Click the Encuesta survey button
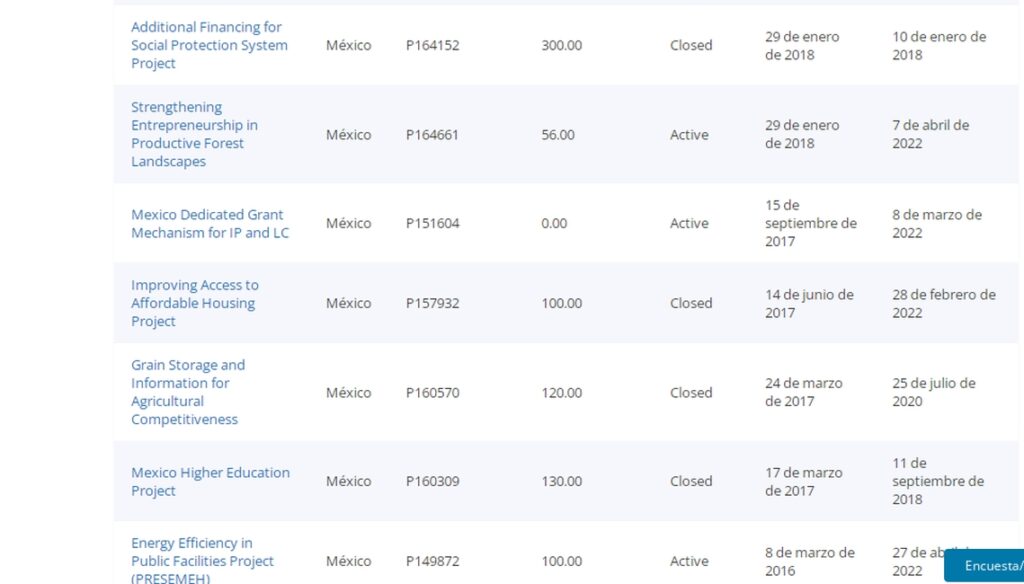The height and width of the screenshot is (584, 1024). pyautogui.click(x=988, y=566)
